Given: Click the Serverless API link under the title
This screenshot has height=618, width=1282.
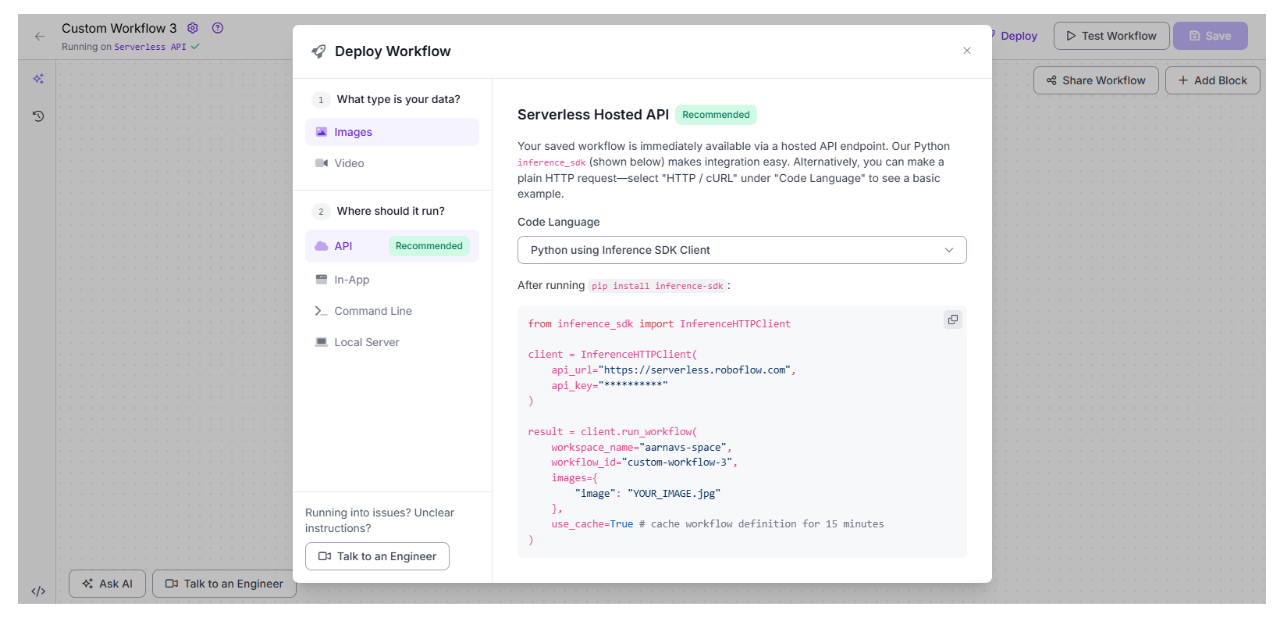Looking at the screenshot, I should click(149, 47).
